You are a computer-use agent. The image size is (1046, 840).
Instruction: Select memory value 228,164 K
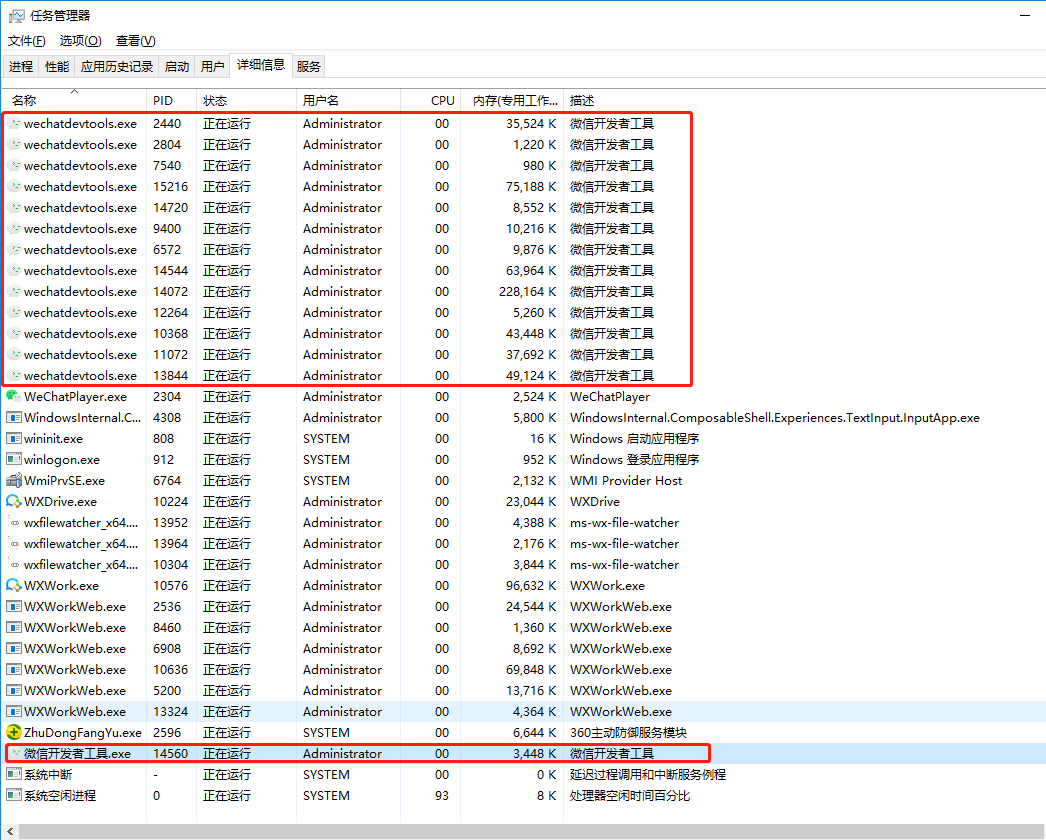point(527,292)
